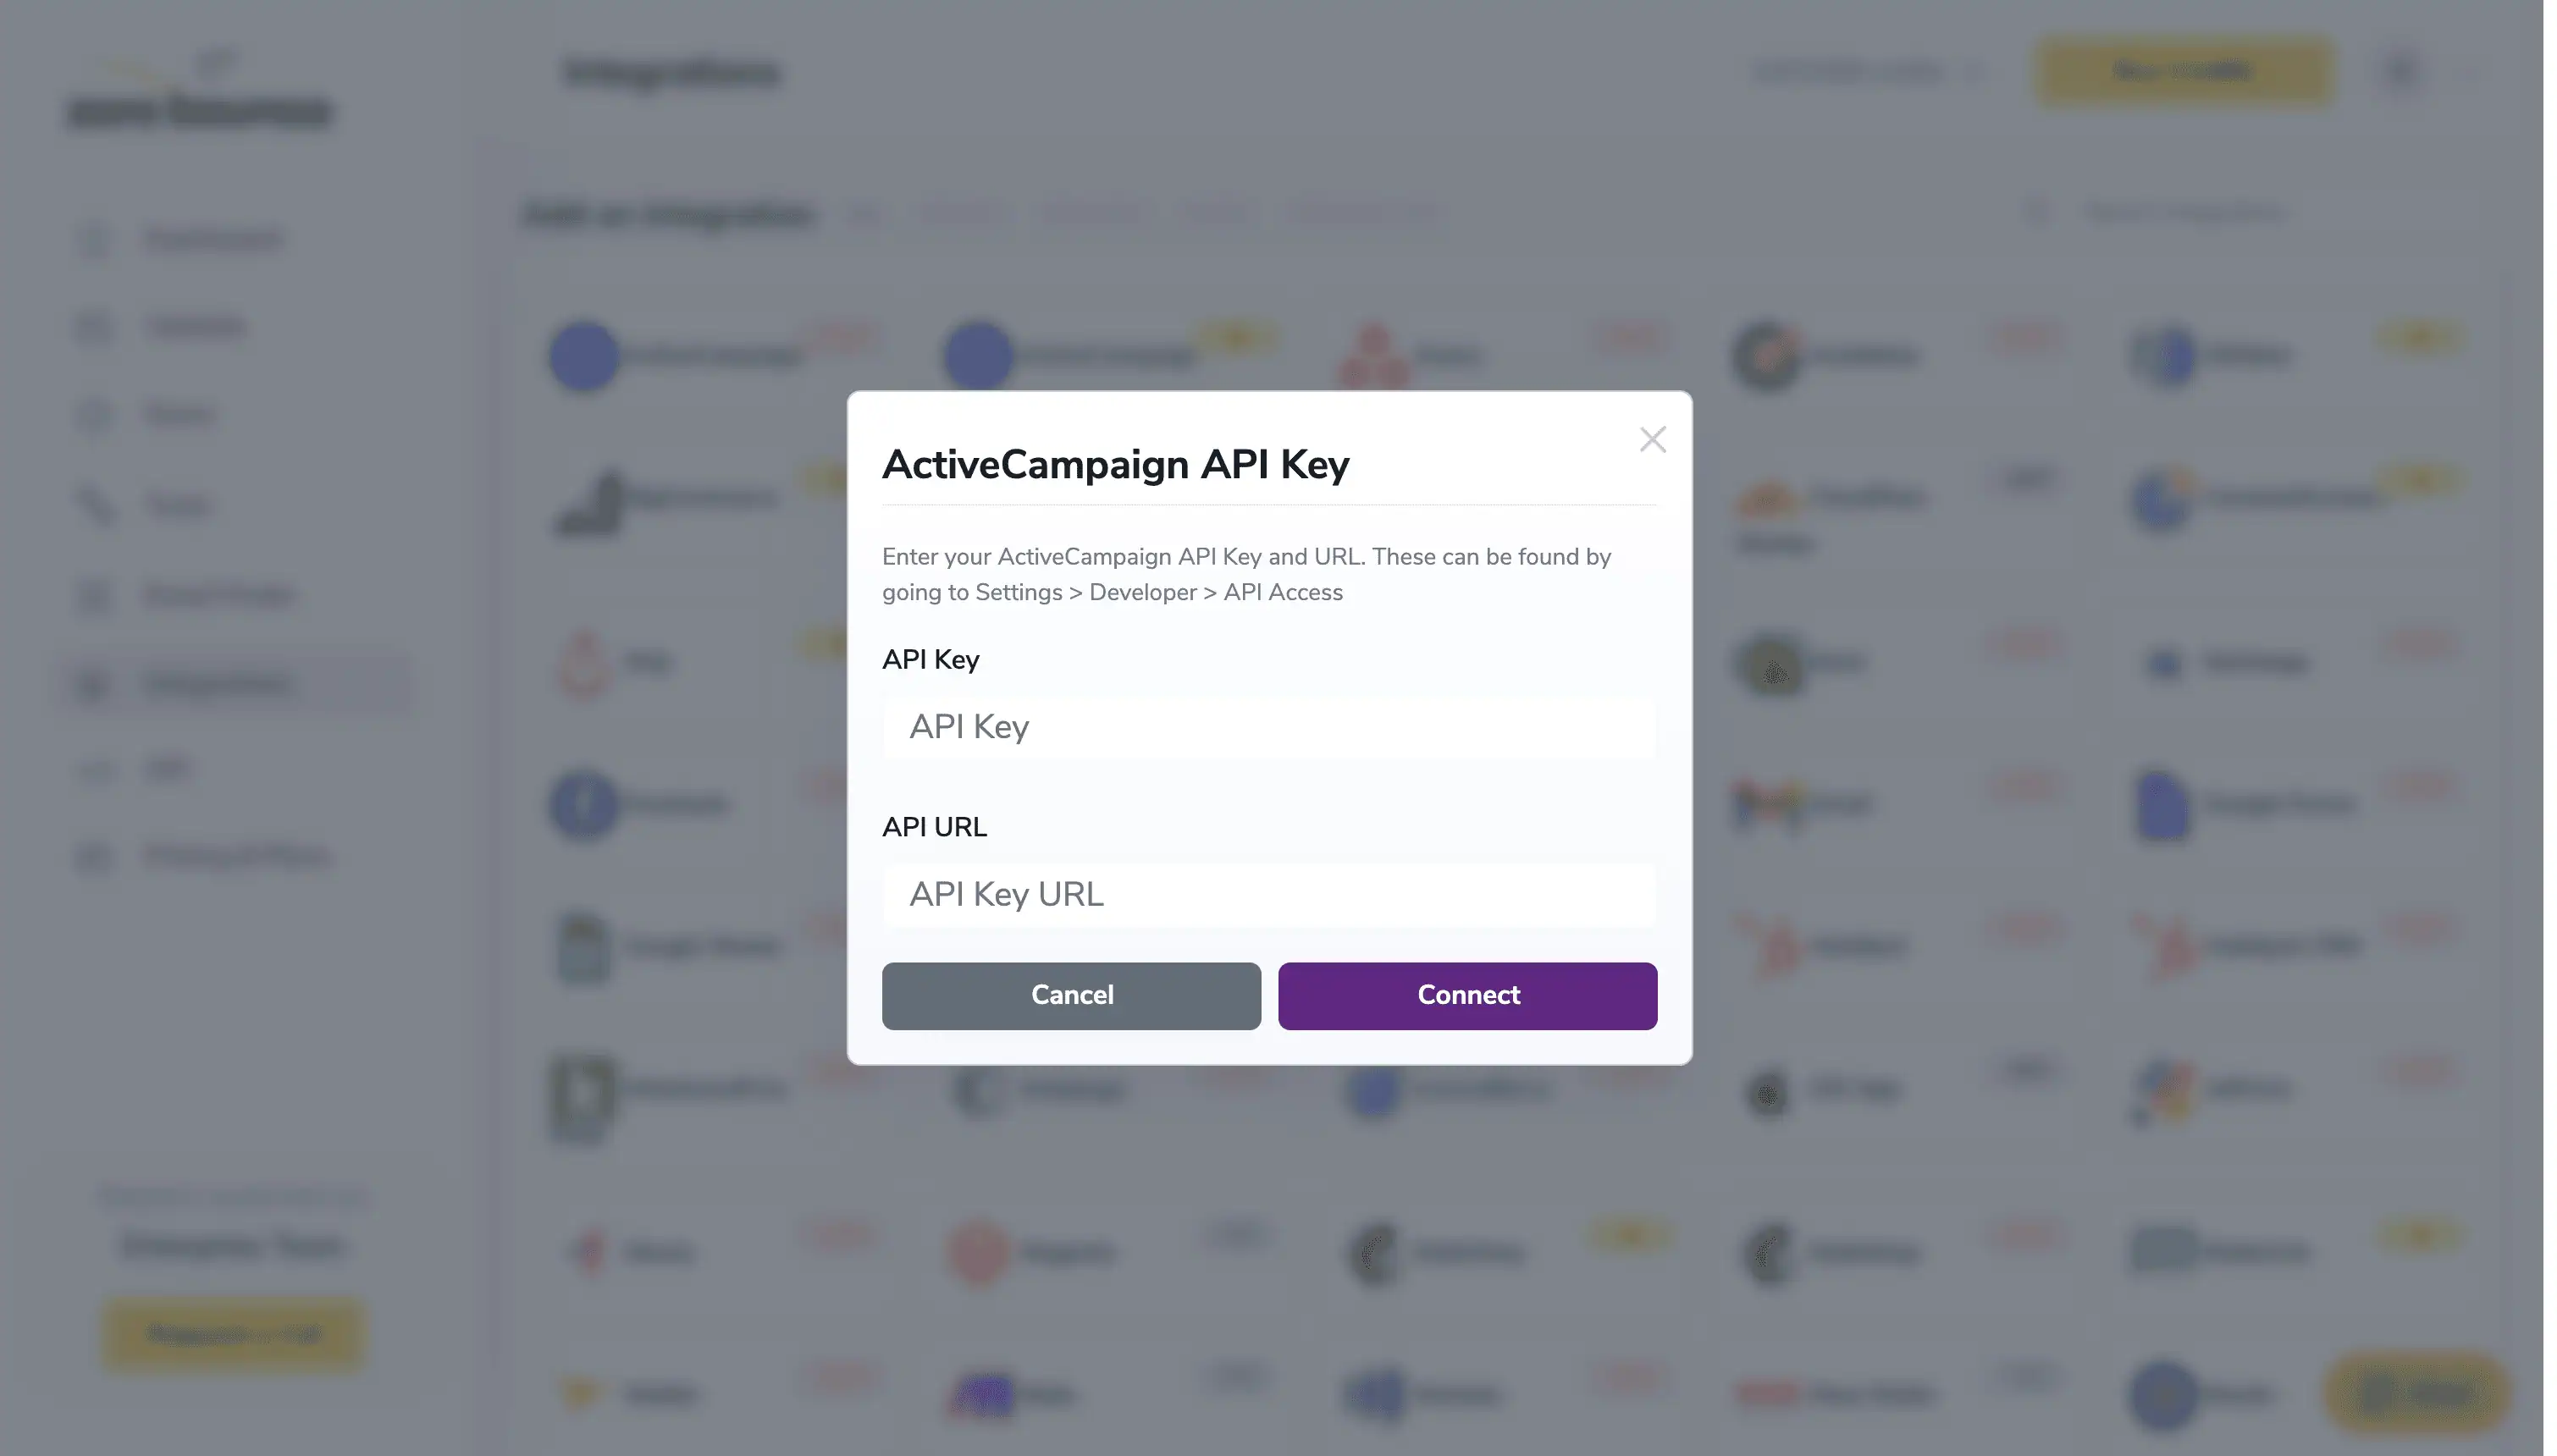Click the wrench icon in the sidebar
The height and width of the screenshot is (1456, 2557).
pyautogui.click(x=96, y=506)
